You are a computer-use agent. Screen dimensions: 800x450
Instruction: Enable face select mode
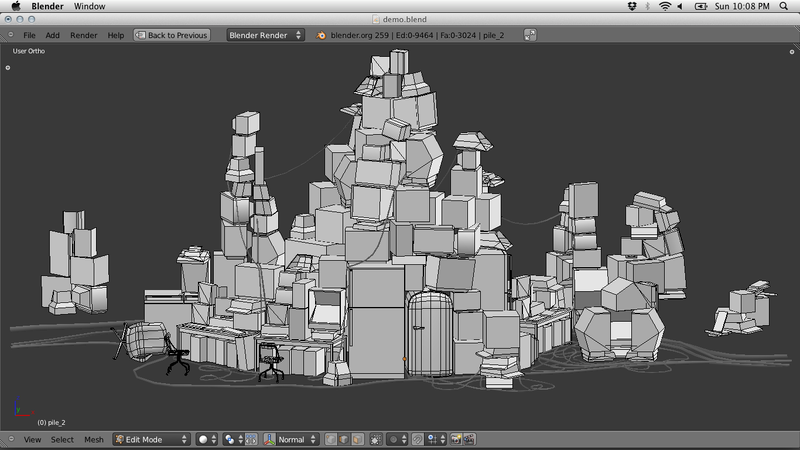point(358,439)
